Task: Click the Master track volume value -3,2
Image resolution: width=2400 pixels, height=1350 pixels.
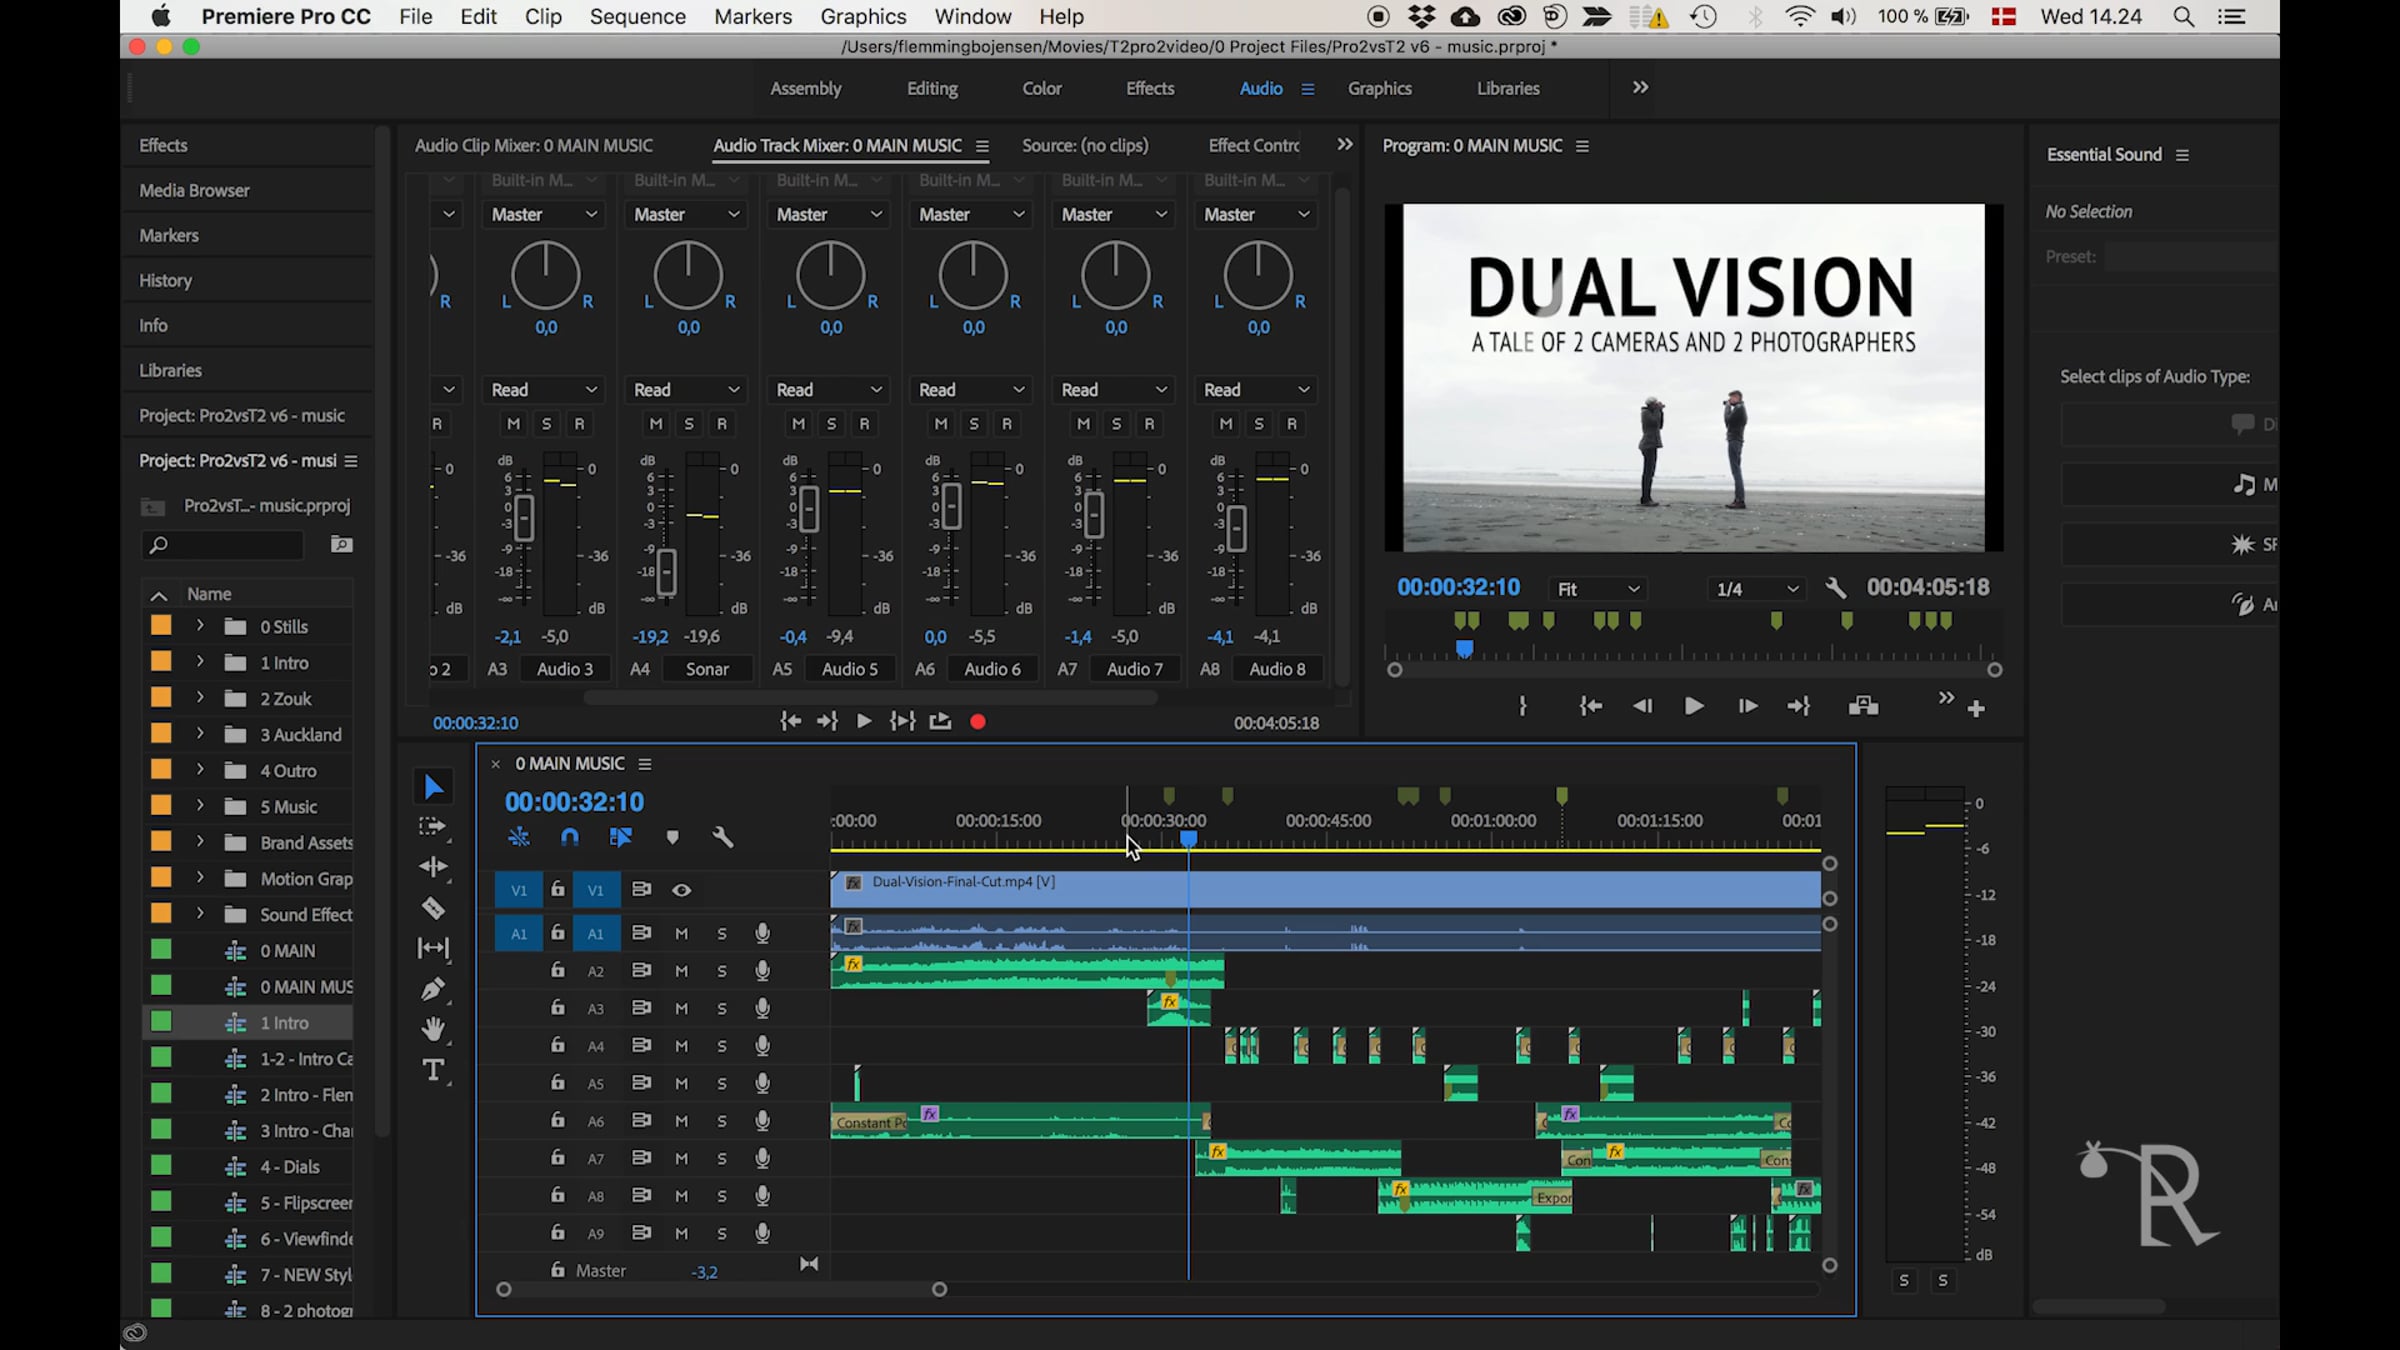Action: 704,1272
